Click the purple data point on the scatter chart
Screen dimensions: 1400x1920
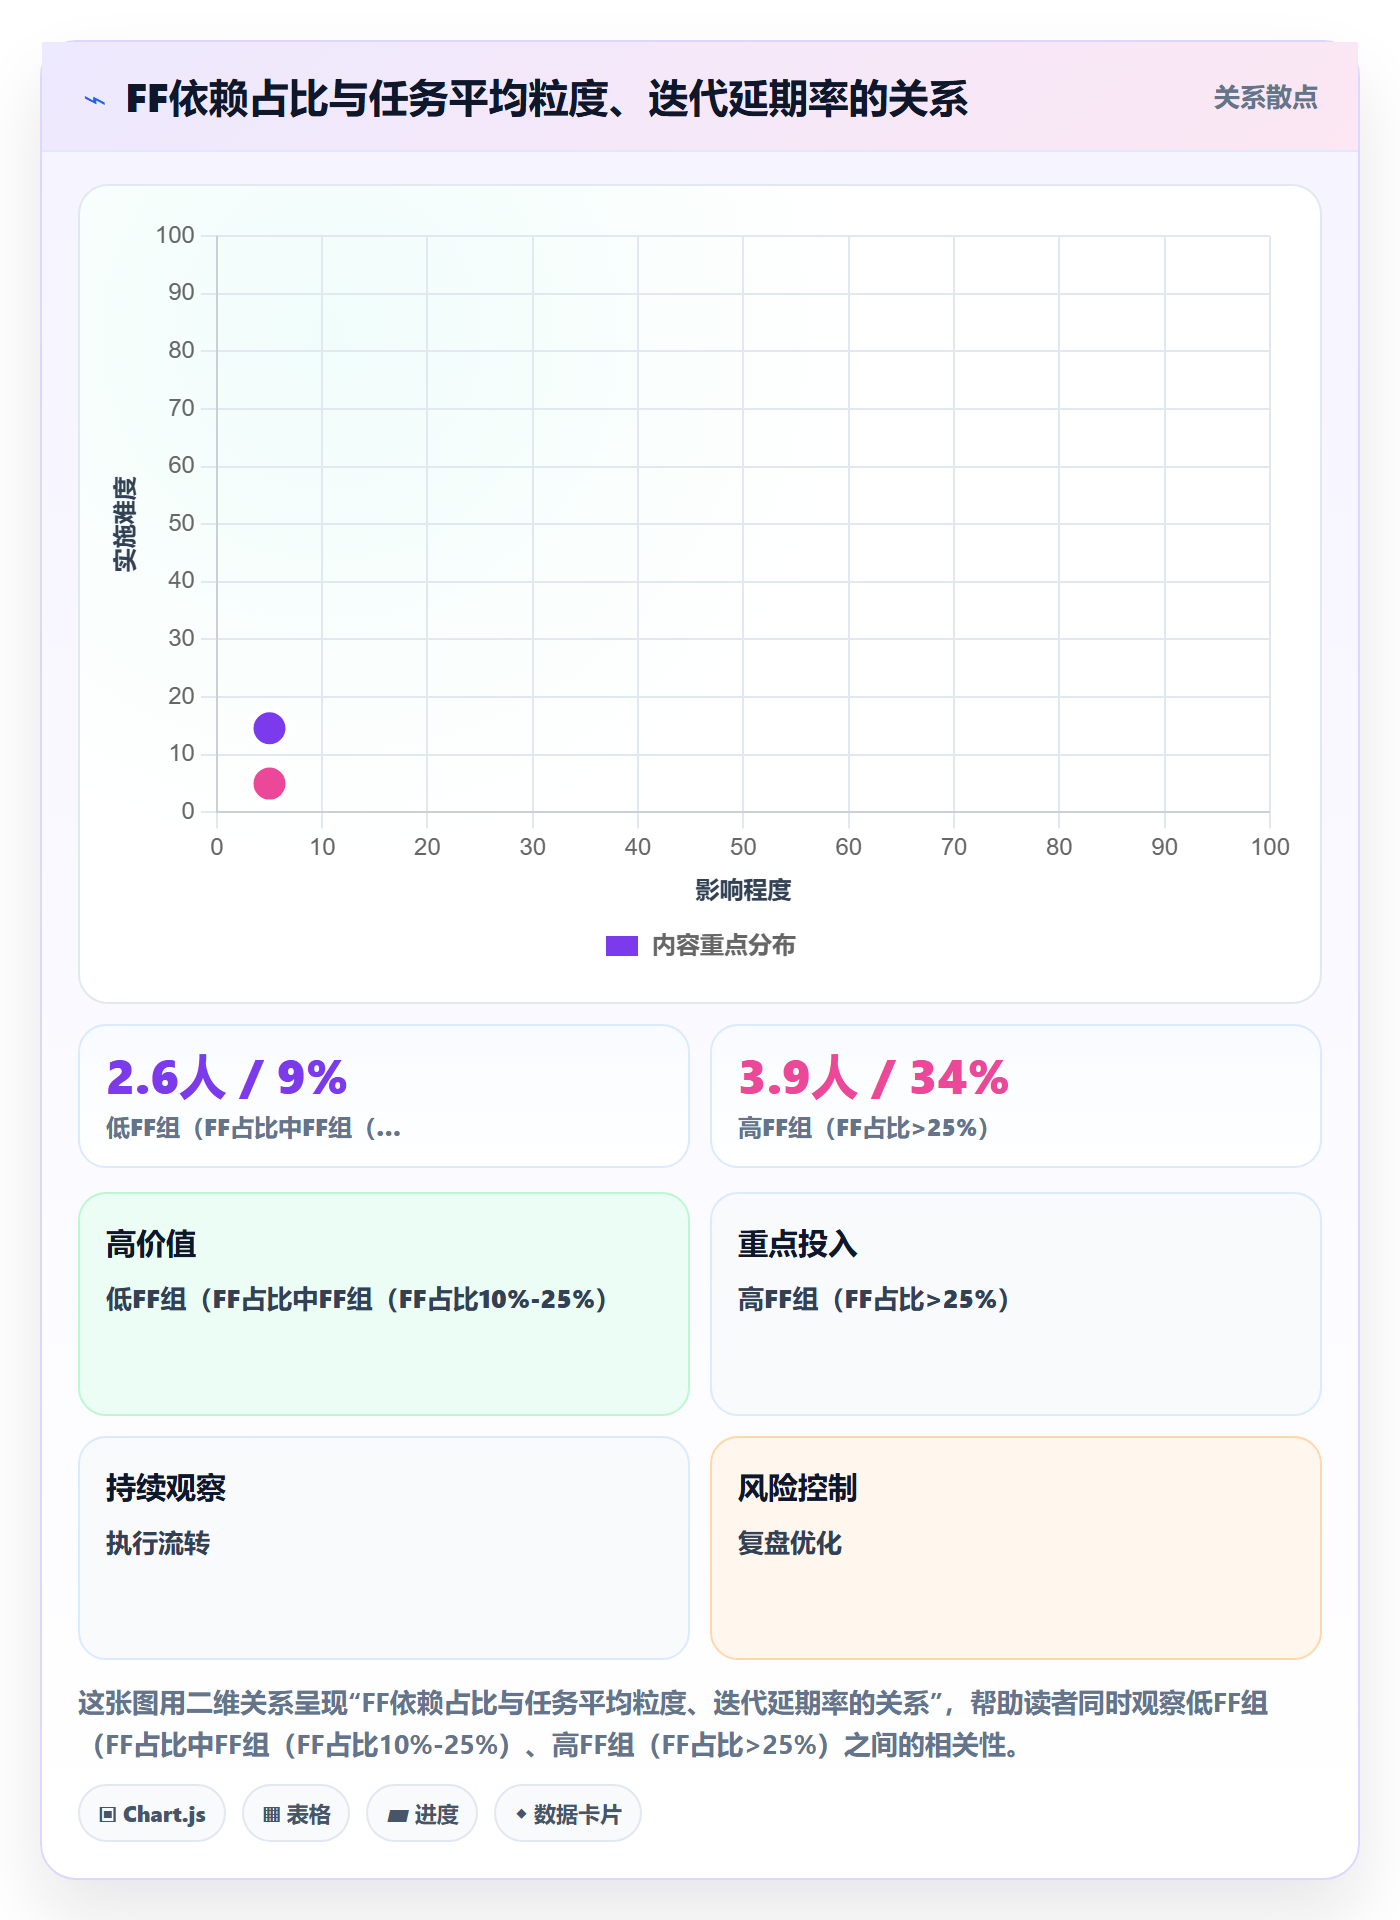(x=269, y=728)
